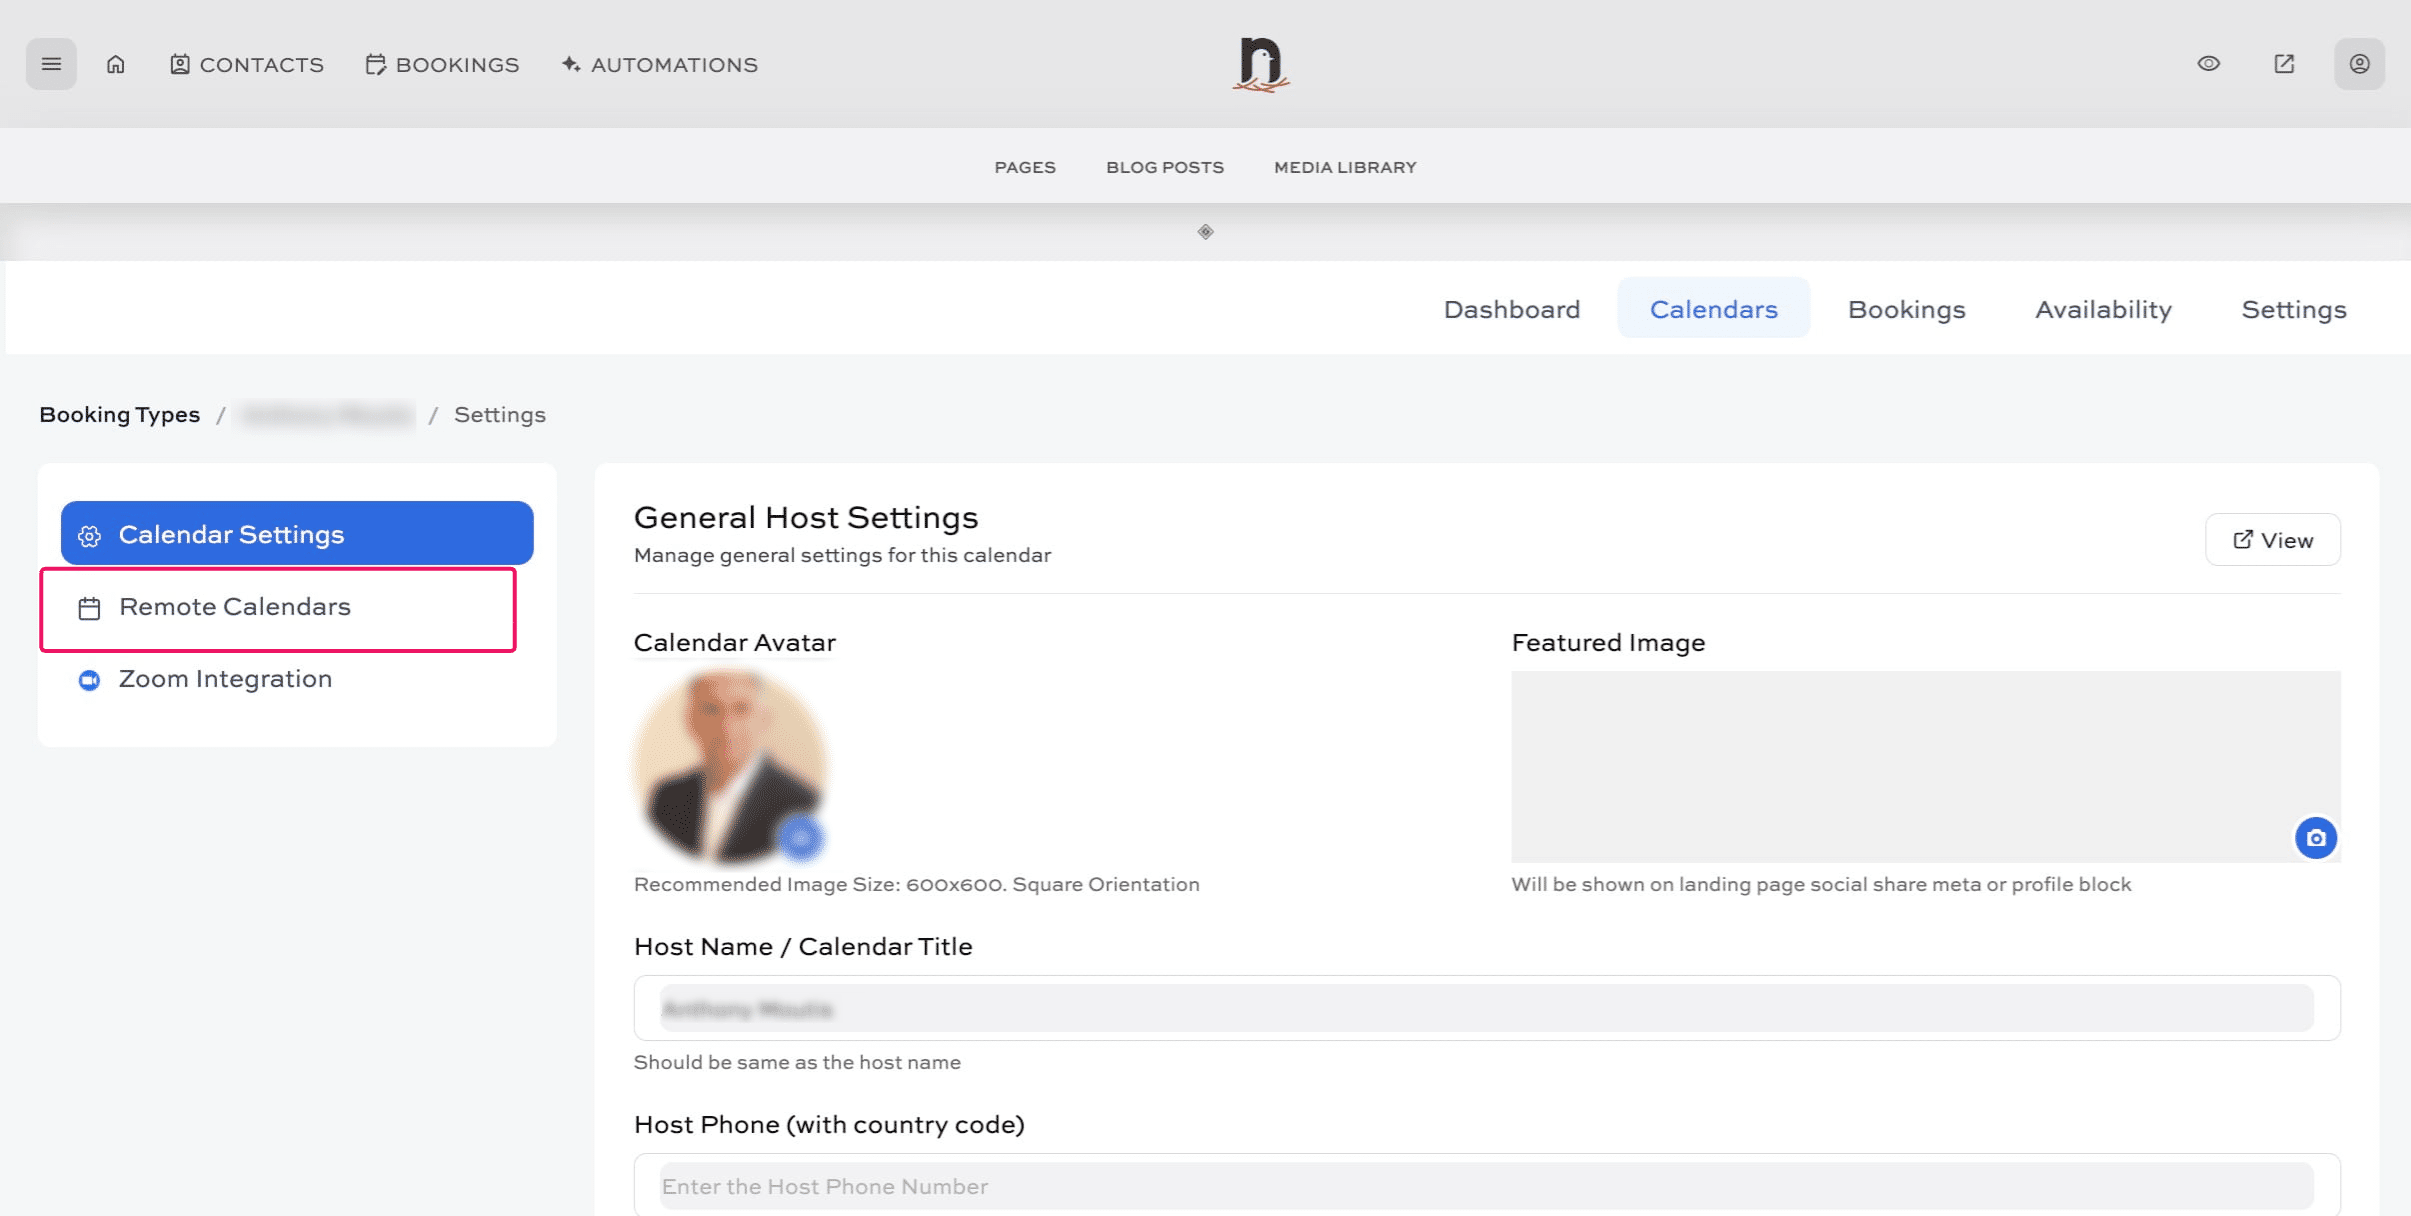This screenshot has width=2411, height=1216.
Task: Open the hamburger menu in top bar
Action: (51, 63)
